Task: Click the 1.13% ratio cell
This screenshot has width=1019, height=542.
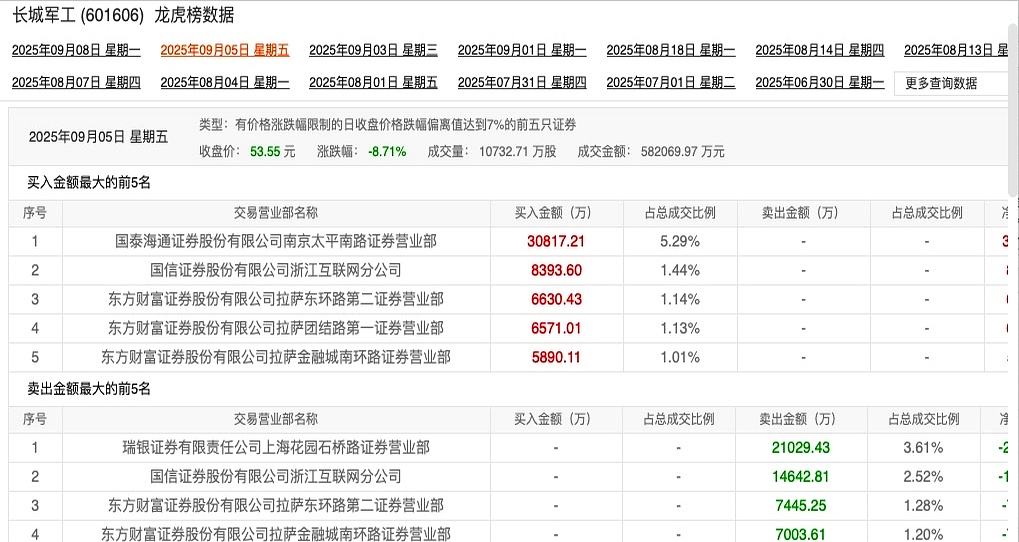Action: pos(680,328)
